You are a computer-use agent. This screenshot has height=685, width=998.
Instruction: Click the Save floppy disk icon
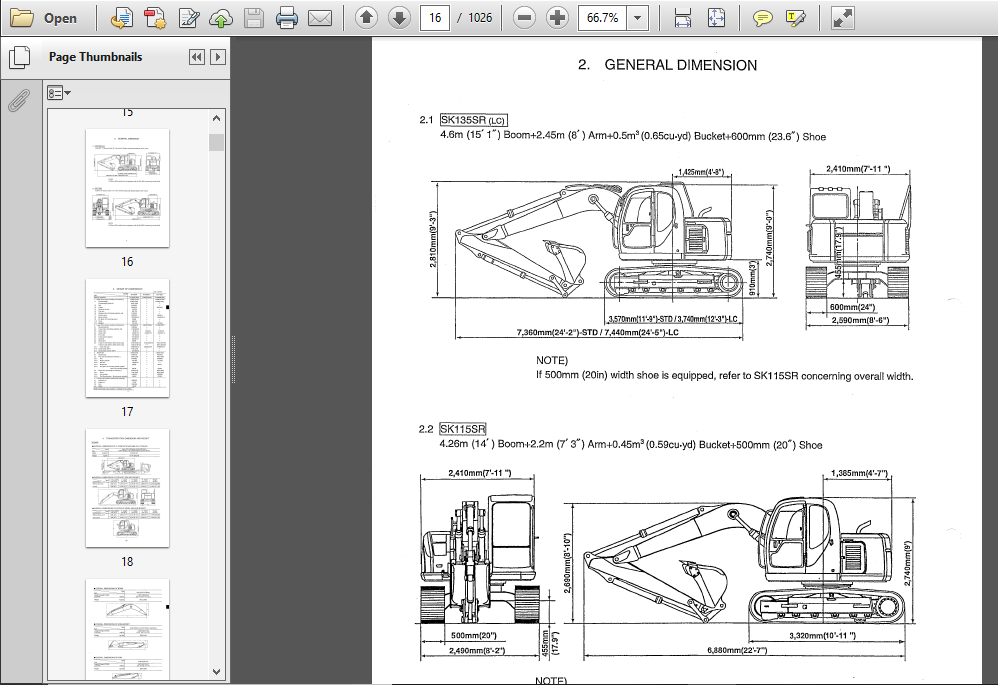click(253, 18)
